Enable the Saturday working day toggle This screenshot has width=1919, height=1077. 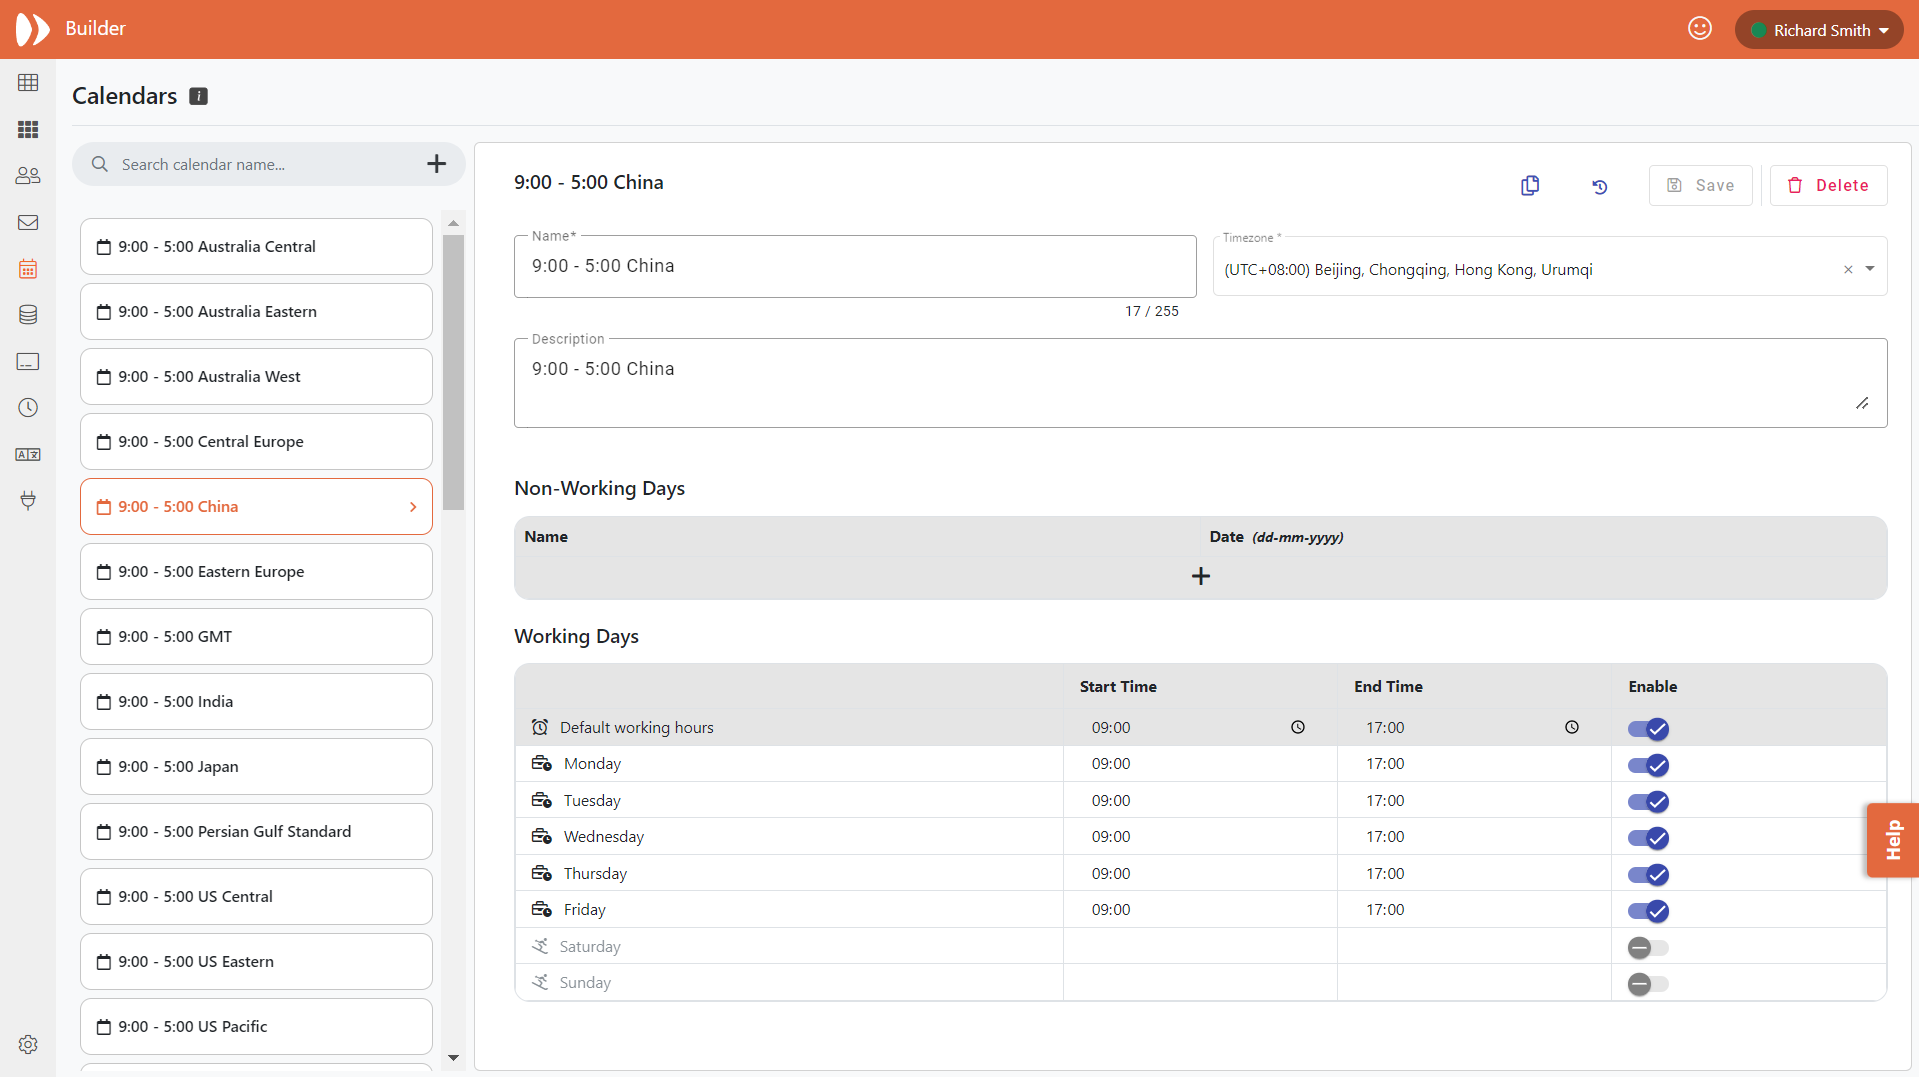pyautogui.click(x=1647, y=948)
